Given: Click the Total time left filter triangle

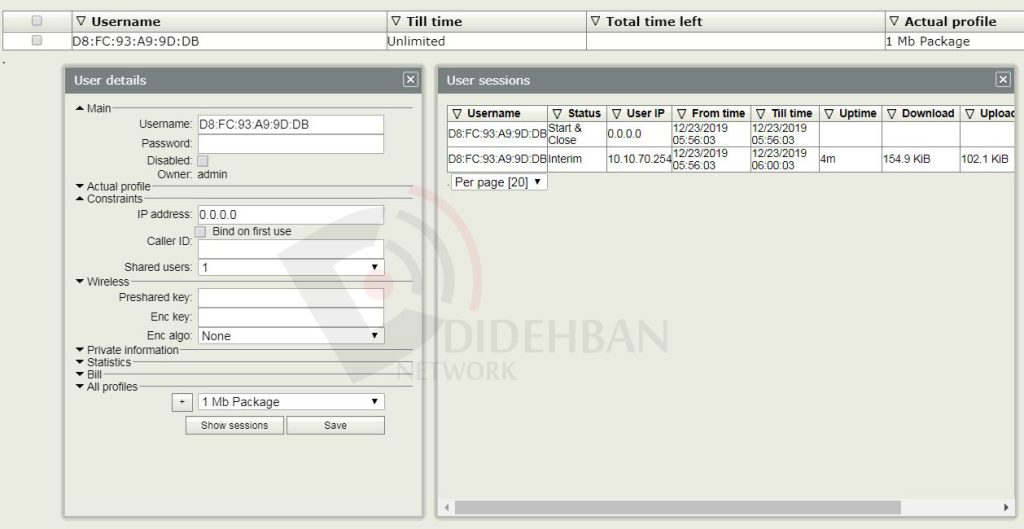Looking at the screenshot, I should click(x=595, y=21).
